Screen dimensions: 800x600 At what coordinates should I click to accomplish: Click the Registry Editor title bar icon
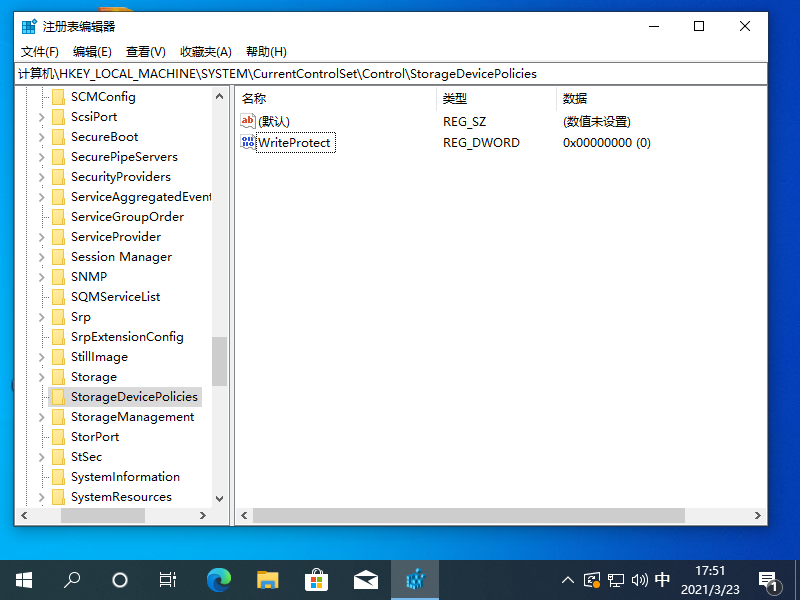[26, 25]
